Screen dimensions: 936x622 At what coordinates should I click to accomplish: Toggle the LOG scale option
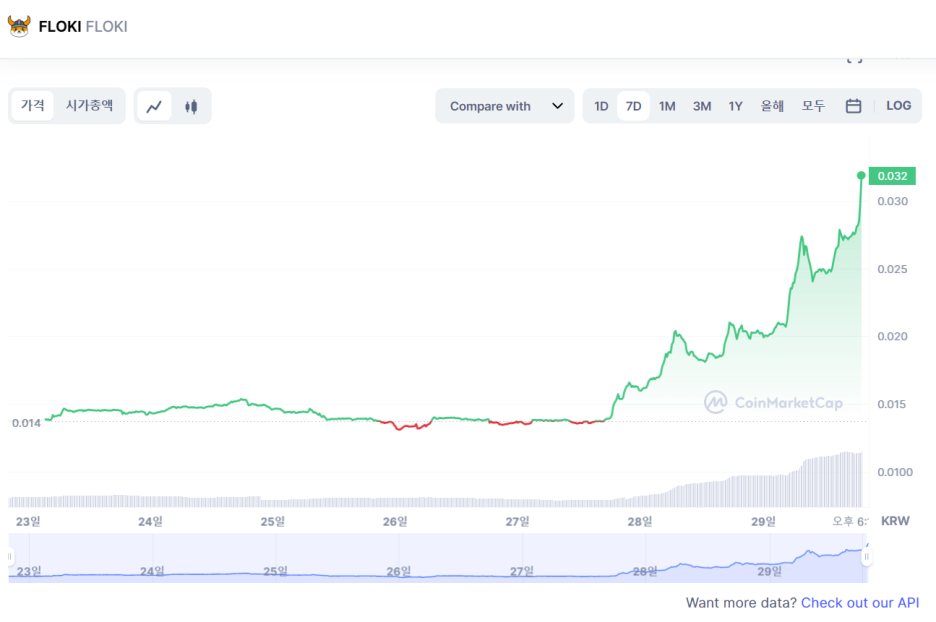tap(898, 106)
